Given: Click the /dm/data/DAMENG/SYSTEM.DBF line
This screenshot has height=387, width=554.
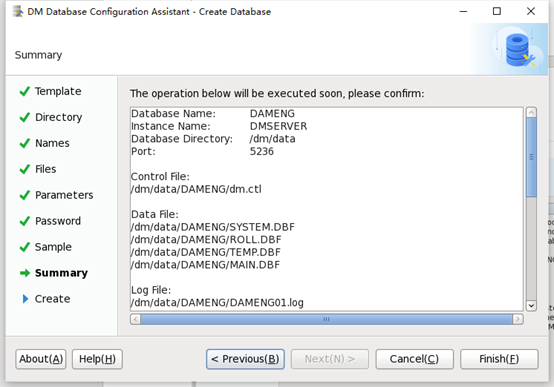Looking at the screenshot, I should [x=213, y=227].
